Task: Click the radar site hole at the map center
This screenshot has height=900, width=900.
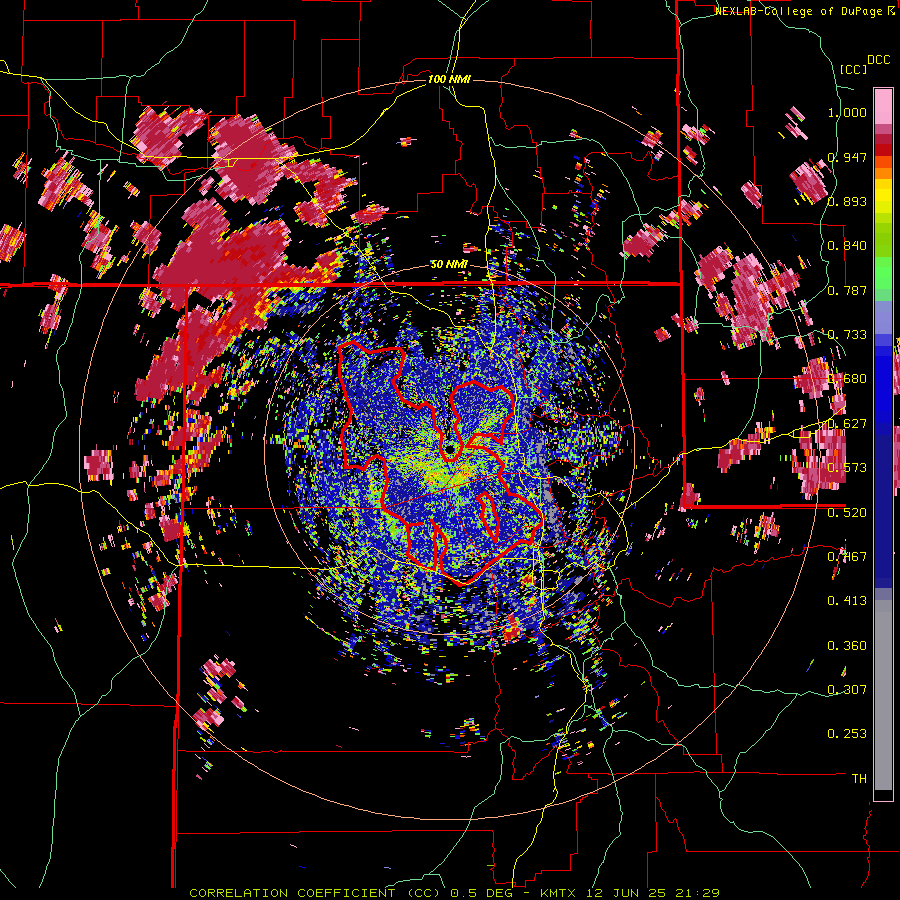Action: [x=451, y=448]
